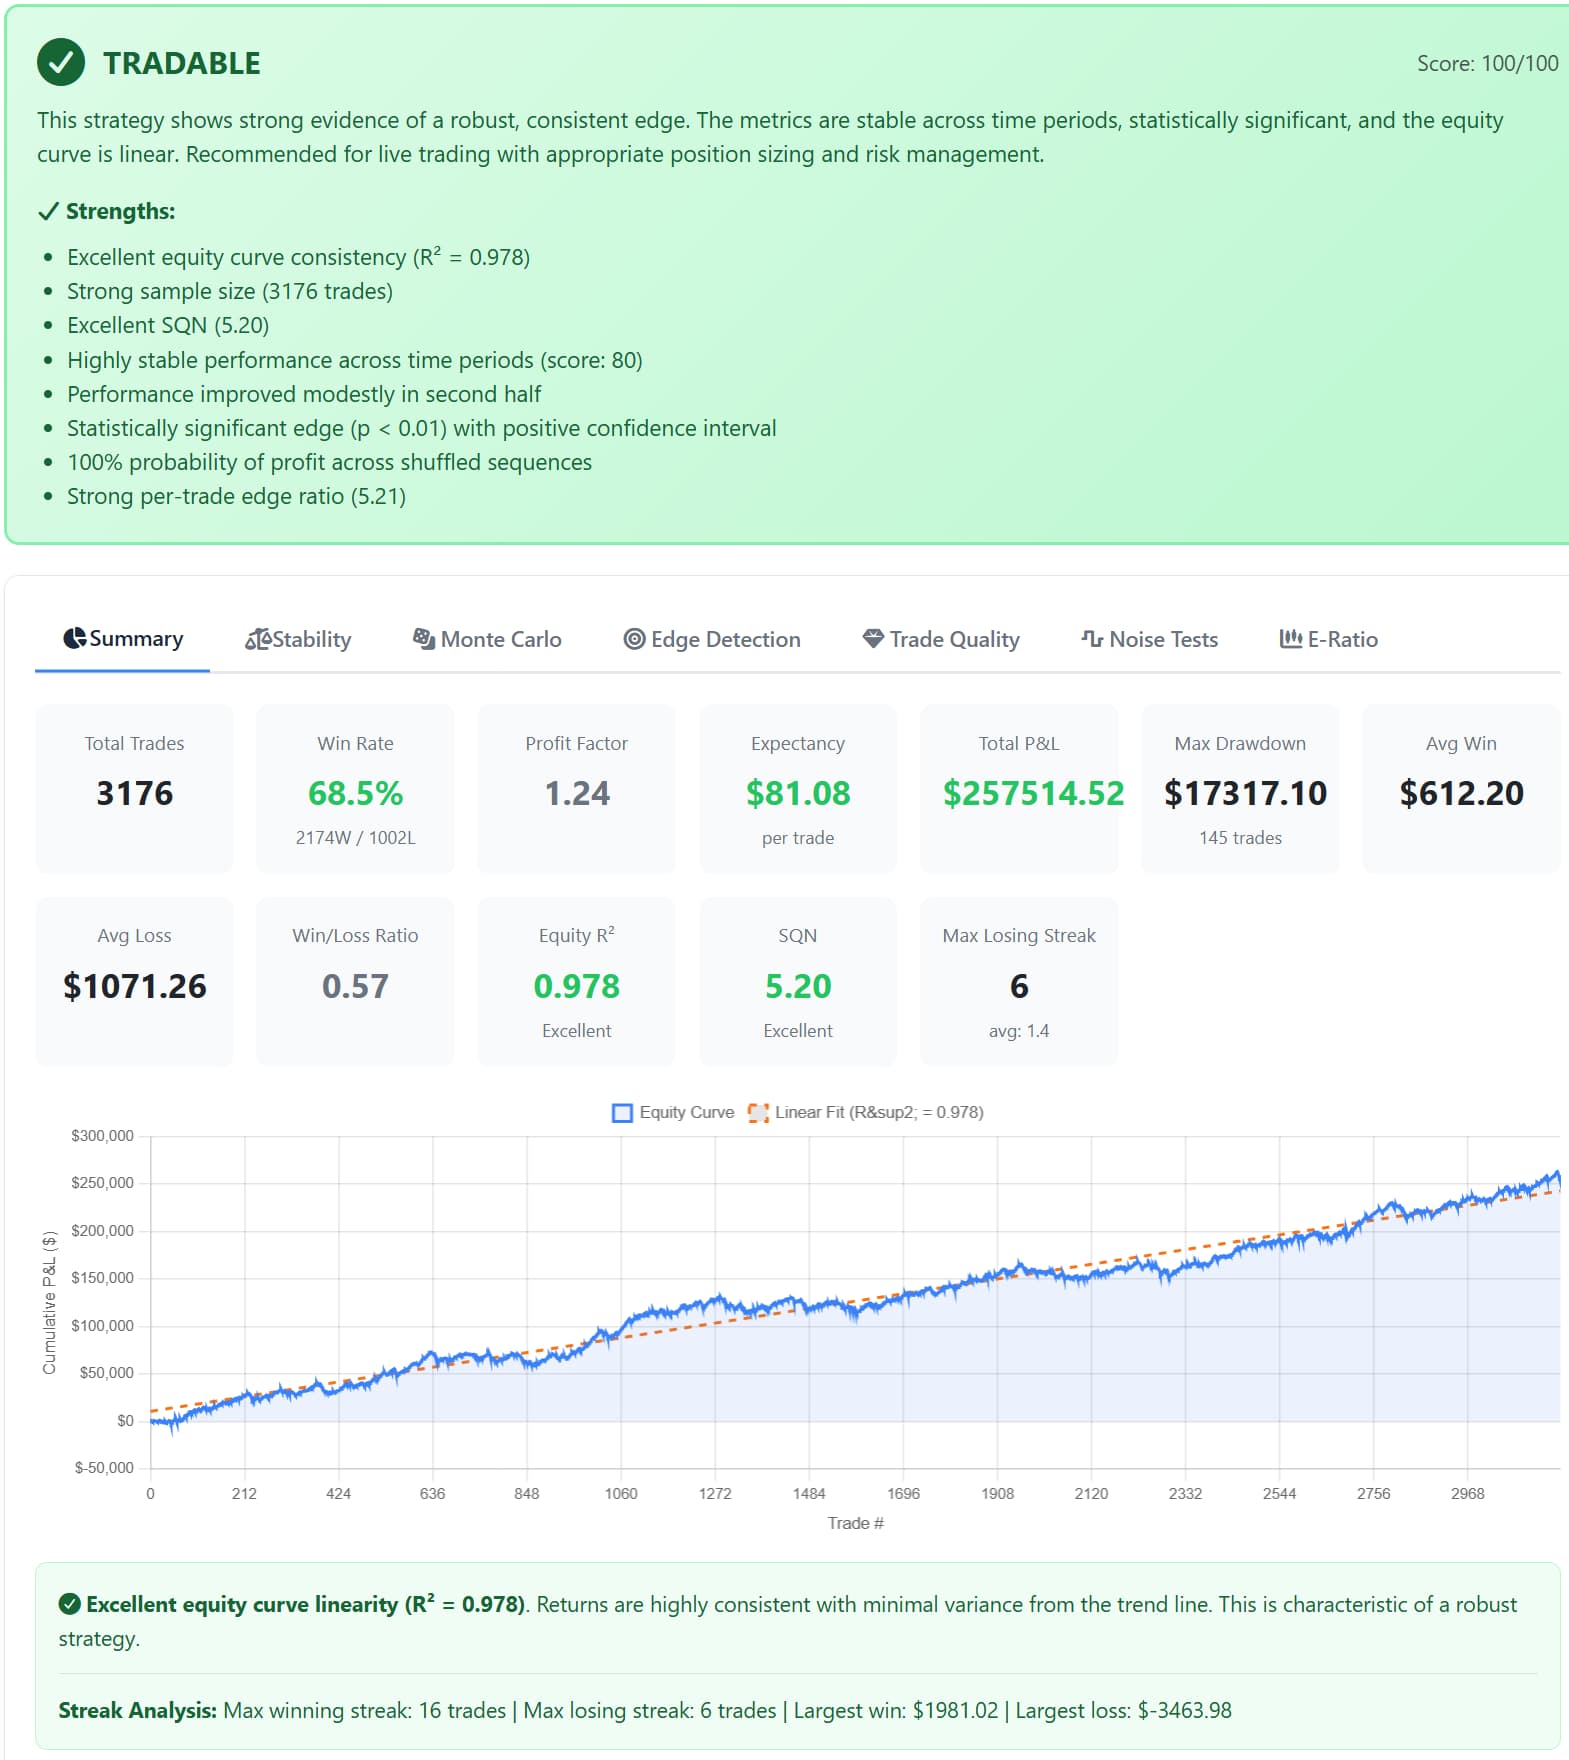Click the Linear Fit orange dashed swatch
Image resolution: width=1569 pixels, height=1760 pixels.
point(758,1112)
